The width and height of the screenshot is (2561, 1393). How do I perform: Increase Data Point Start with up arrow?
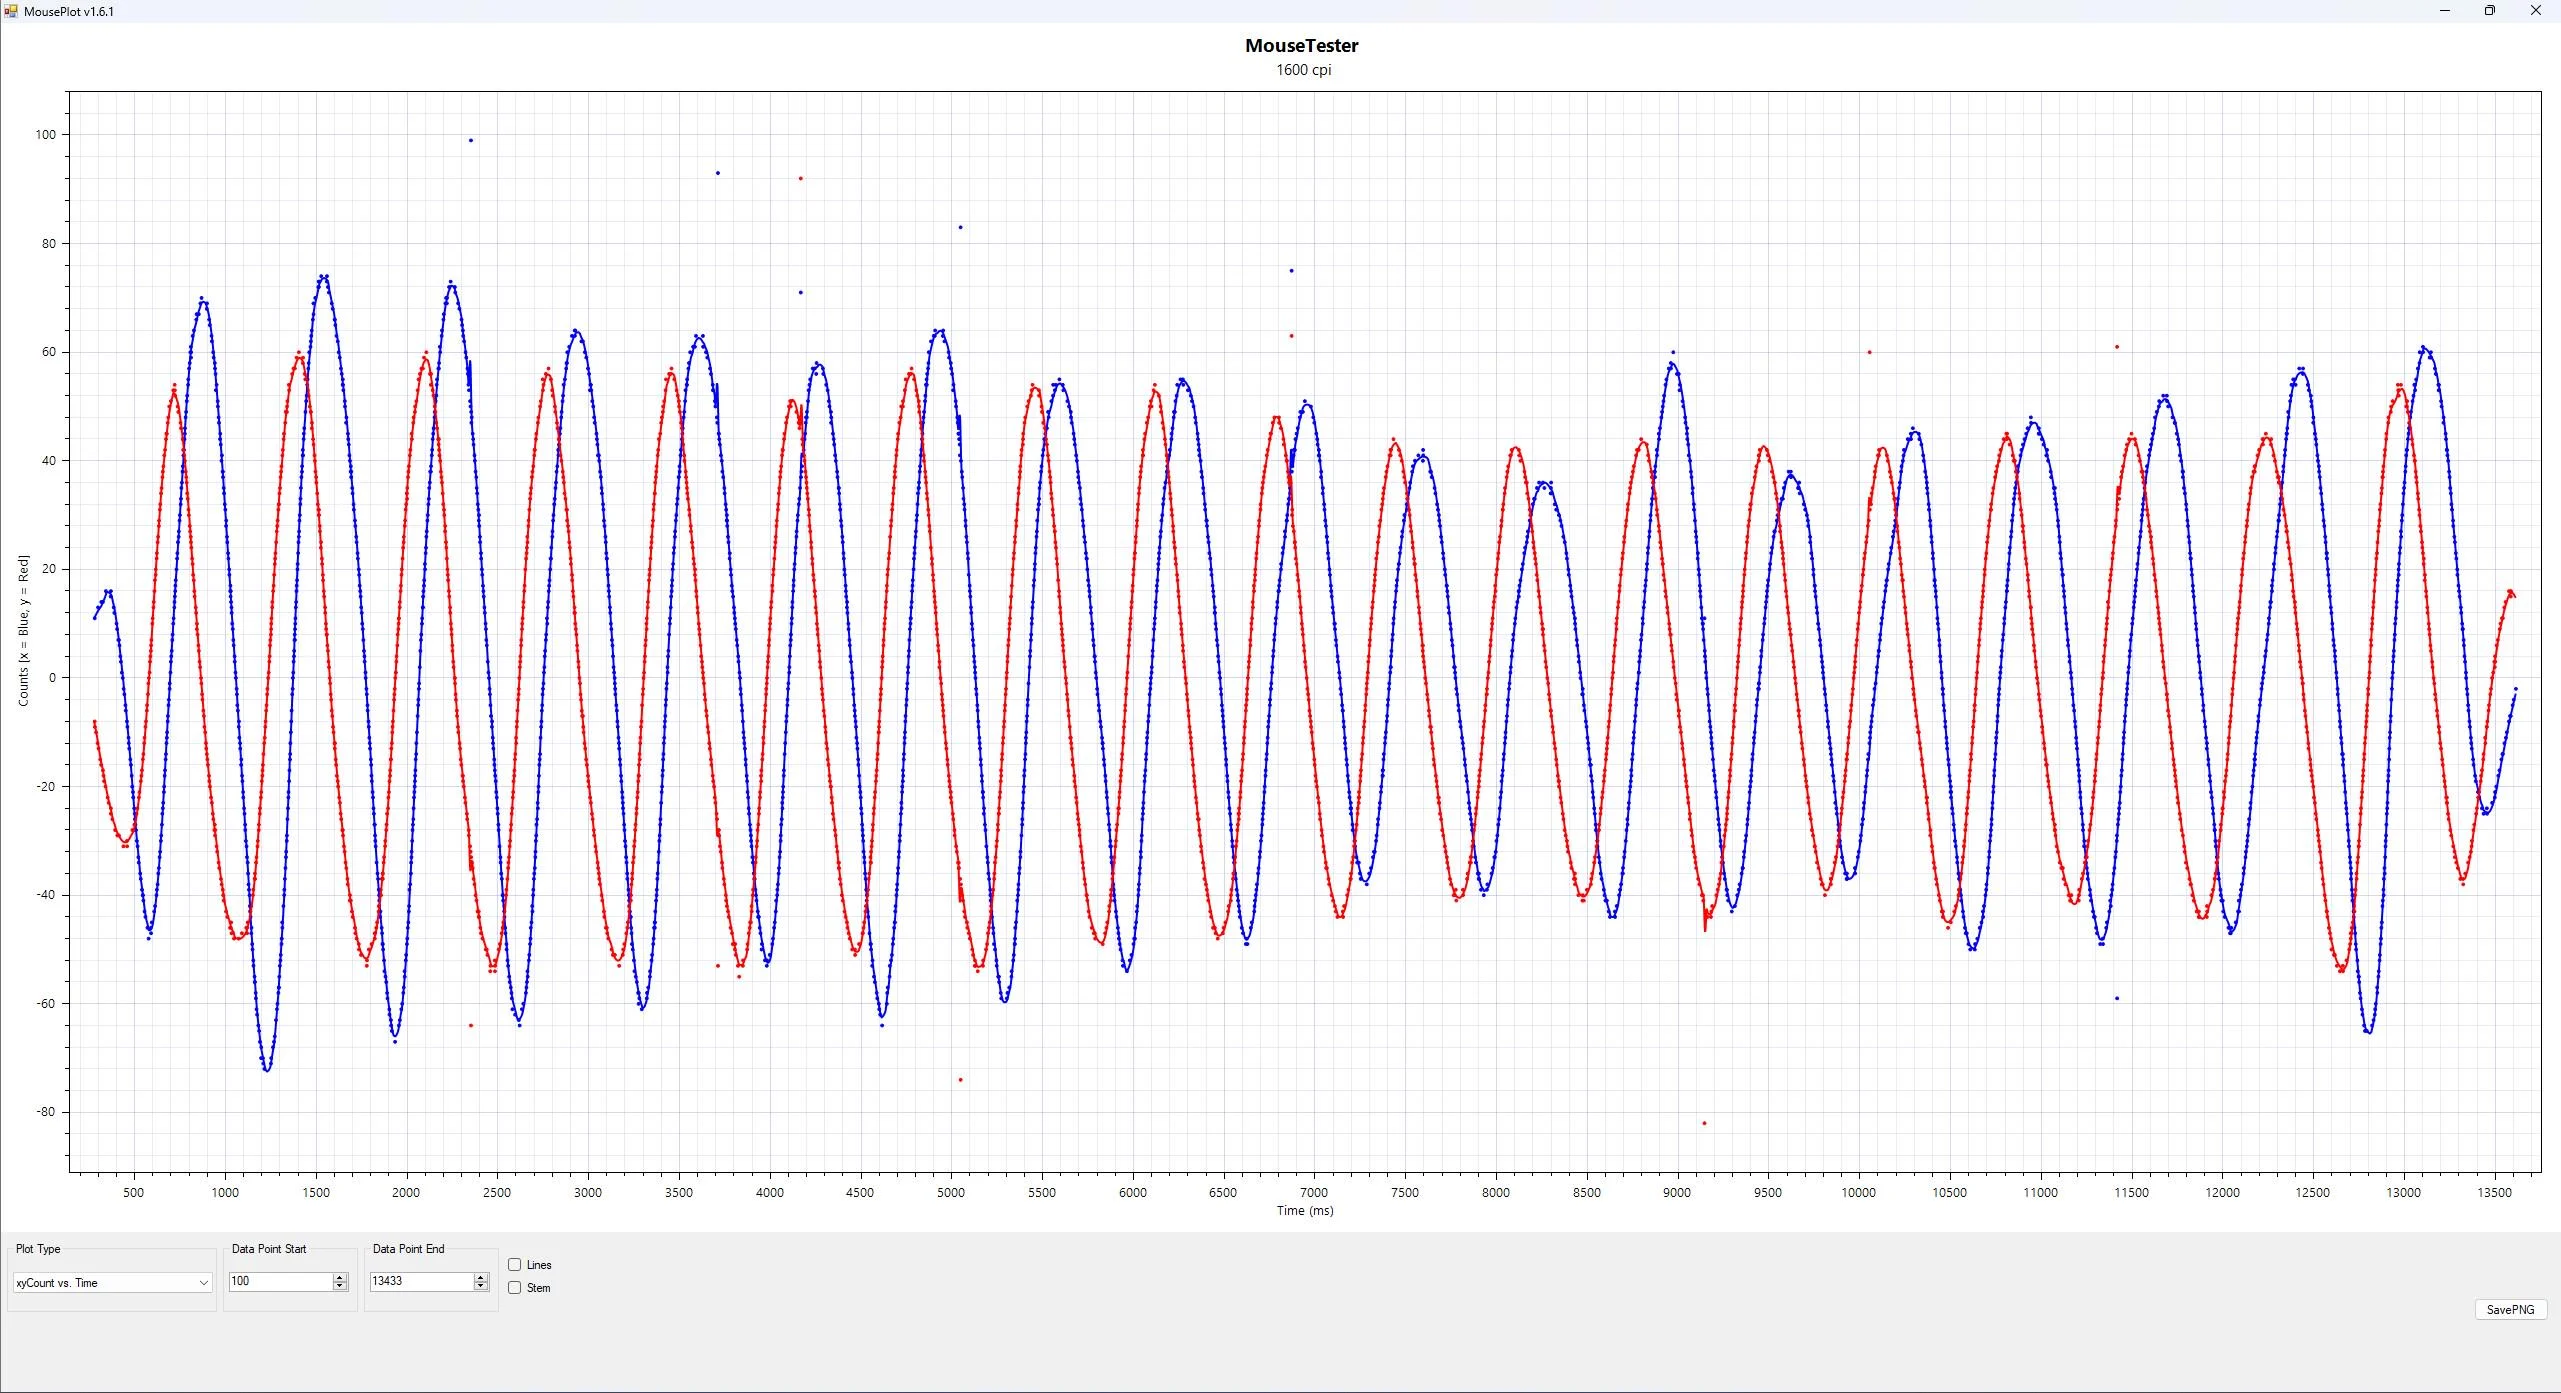click(340, 1277)
